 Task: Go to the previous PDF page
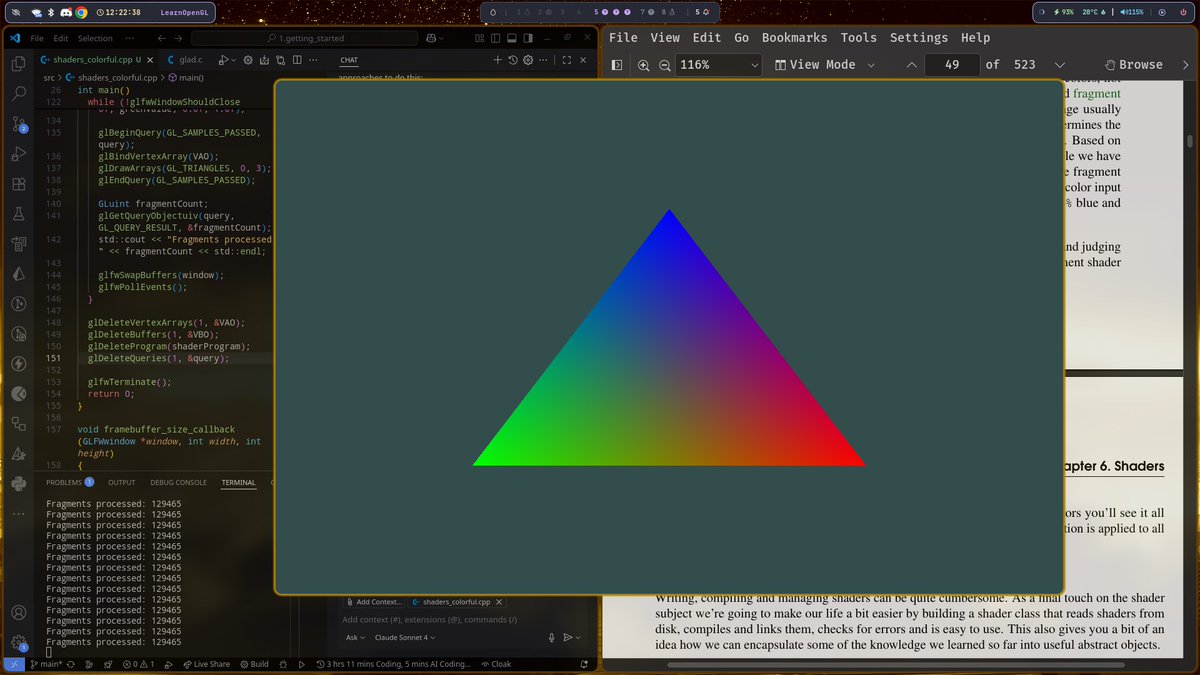[x=911, y=64]
